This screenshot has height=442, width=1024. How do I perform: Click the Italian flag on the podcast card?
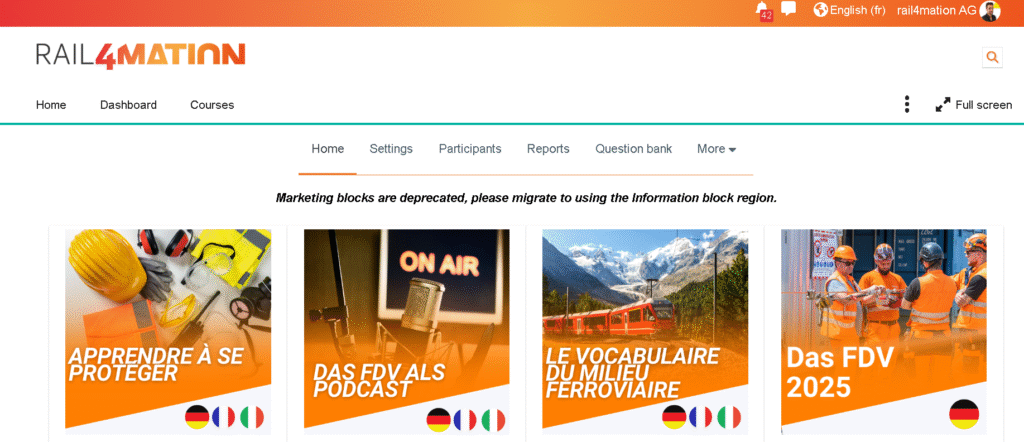point(493,420)
